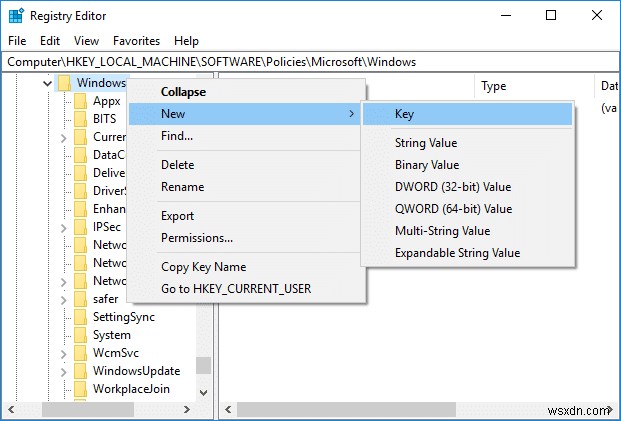The height and width of the screenshot is (421, 621).
Task: Select Key in the New submenu
Action: (468, 114)
